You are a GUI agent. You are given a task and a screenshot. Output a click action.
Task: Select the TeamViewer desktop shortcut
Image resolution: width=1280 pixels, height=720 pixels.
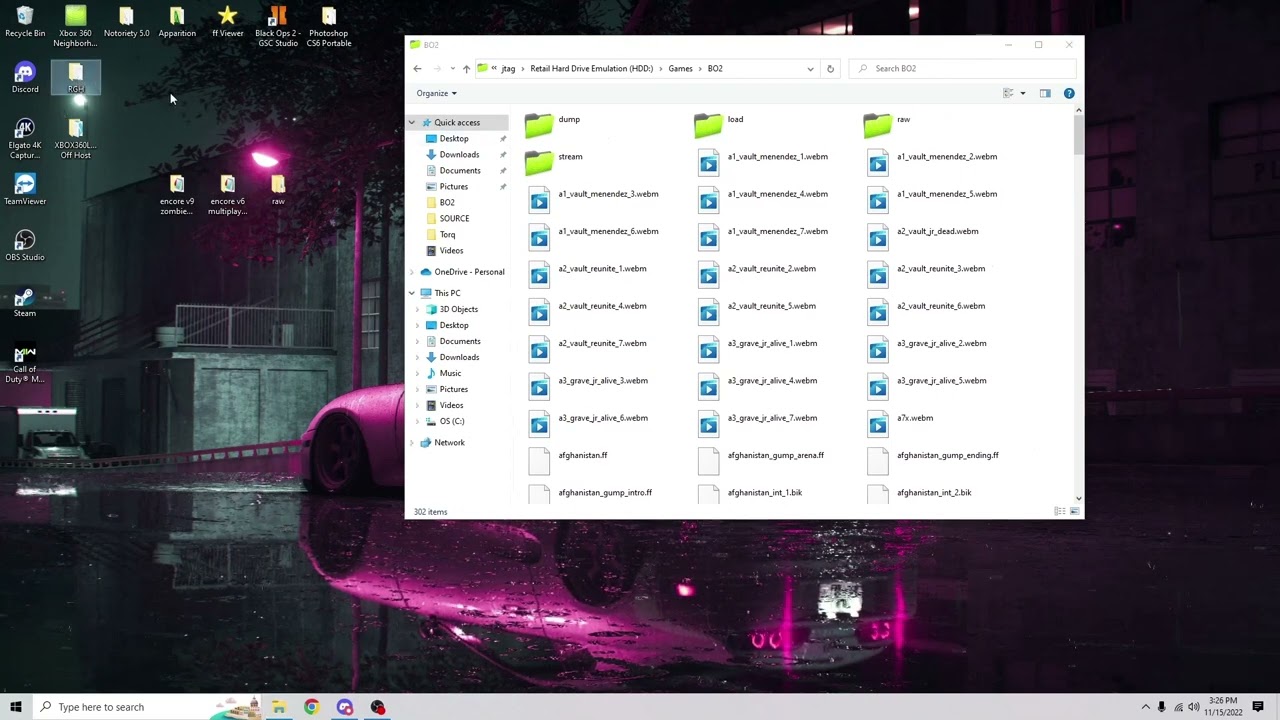tap(25, 190)
